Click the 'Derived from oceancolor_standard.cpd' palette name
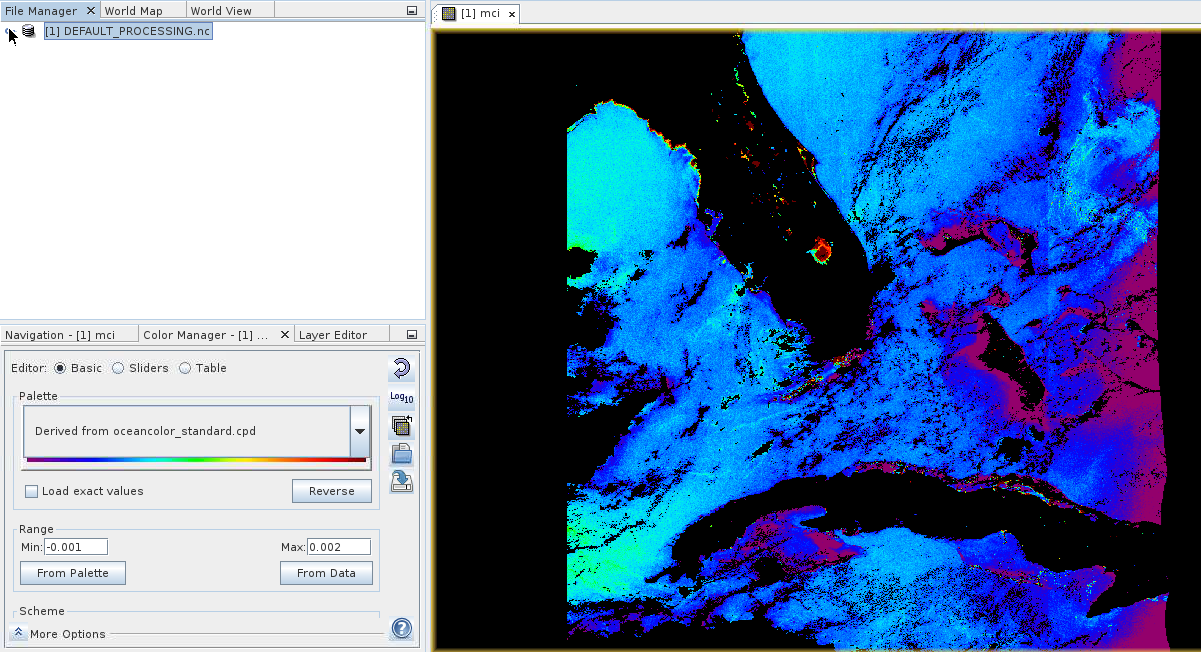The width and height of the screenshot is (1201, 652). point(145,431)
